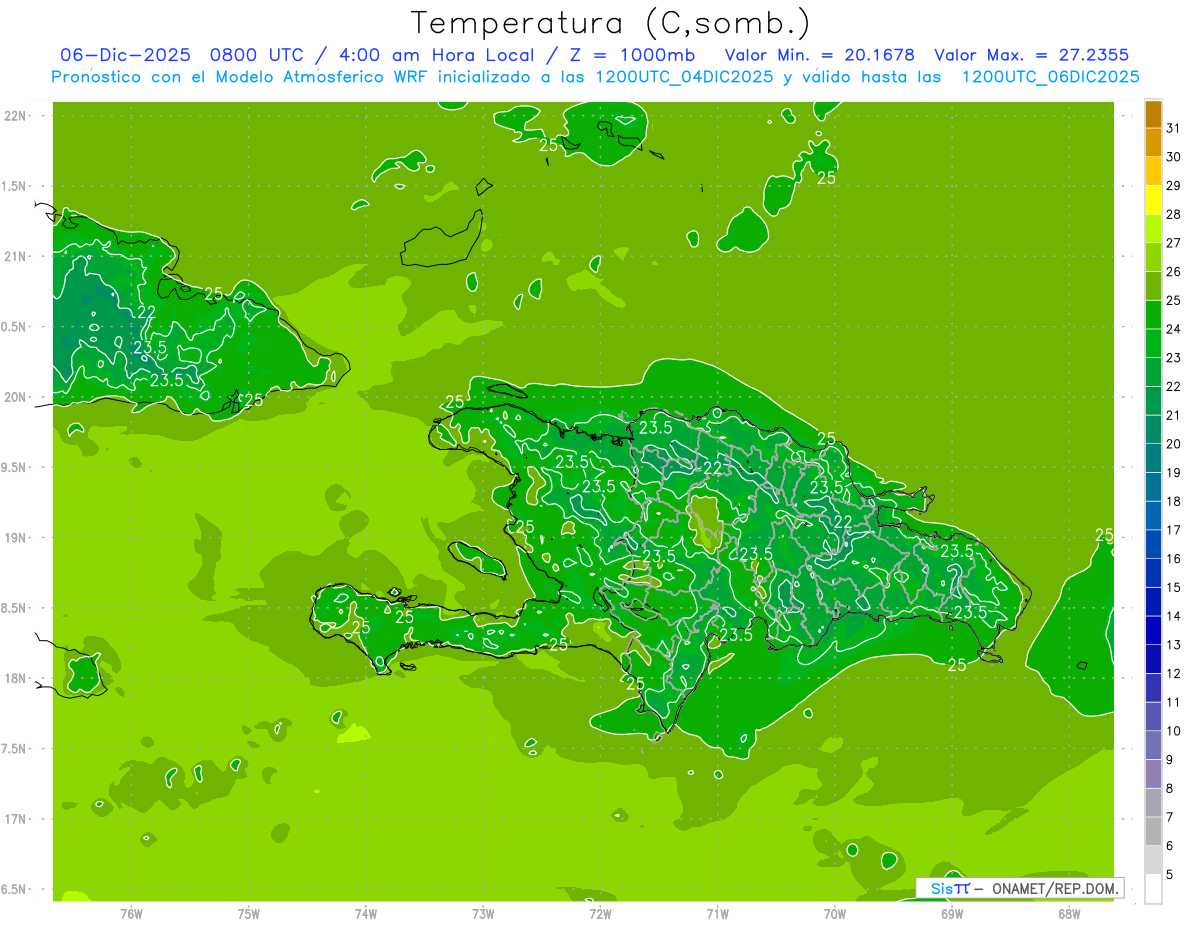This screenshot has width=1200, height=927.
Task: Click the '8.5N' latitude label
Action: click(14, 608)
